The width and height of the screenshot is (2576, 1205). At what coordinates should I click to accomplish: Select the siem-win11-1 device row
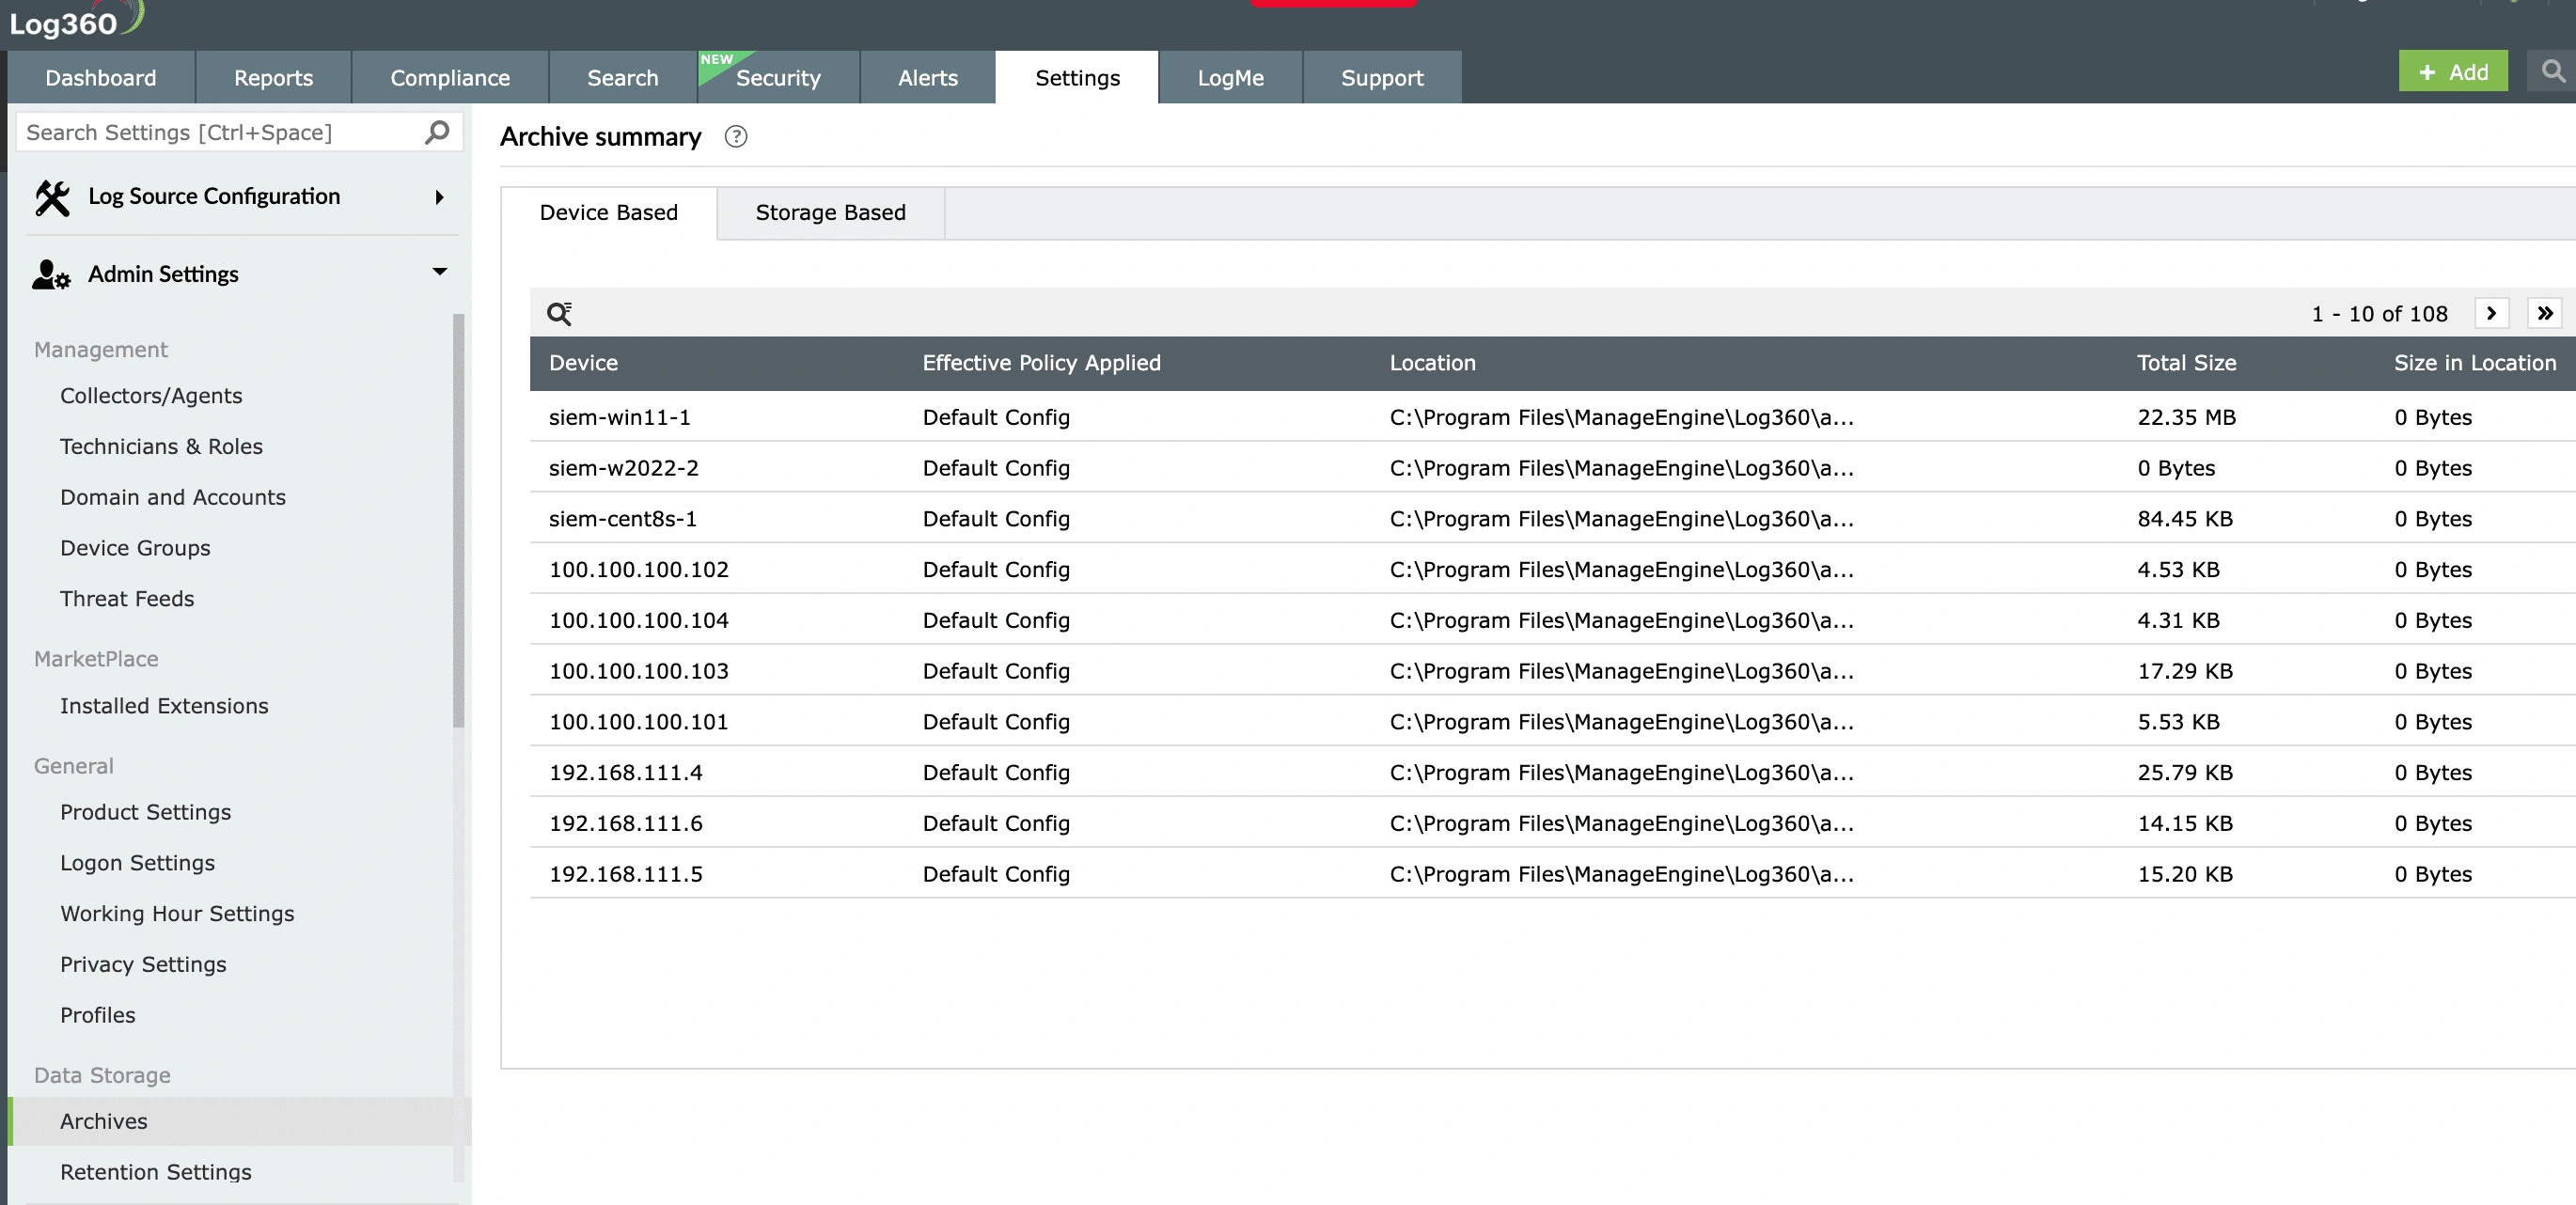[1553, 417]
